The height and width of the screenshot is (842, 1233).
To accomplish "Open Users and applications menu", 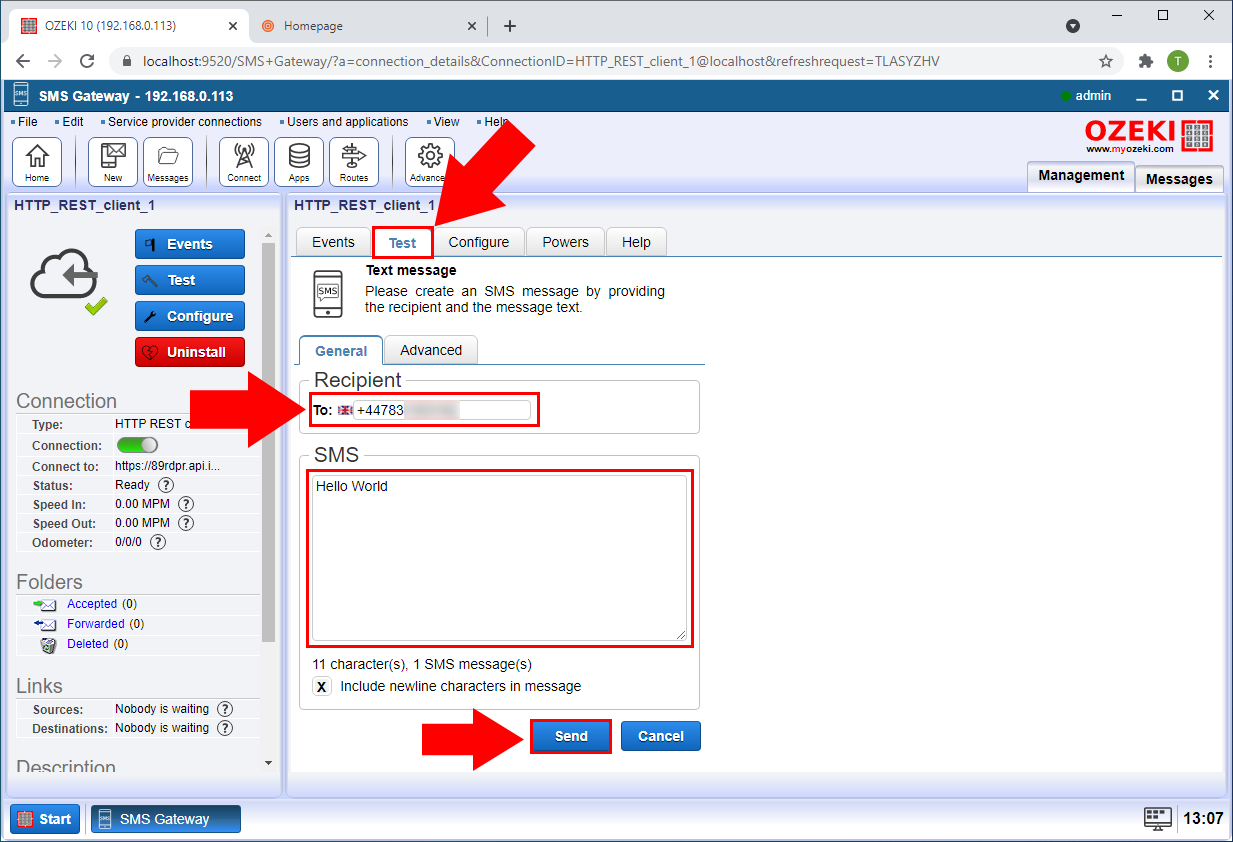I will [347, 122].
